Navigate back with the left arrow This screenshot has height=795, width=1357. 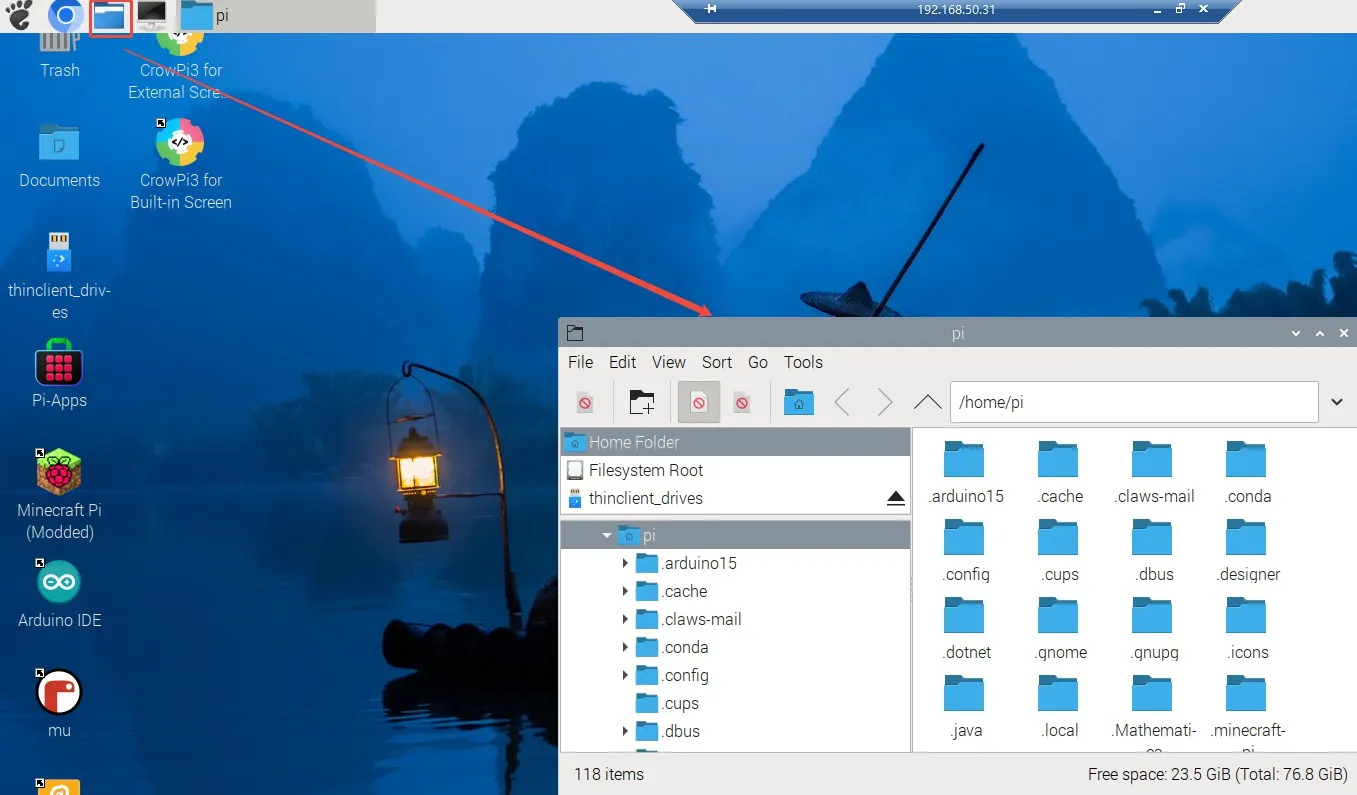coord(842,402)
